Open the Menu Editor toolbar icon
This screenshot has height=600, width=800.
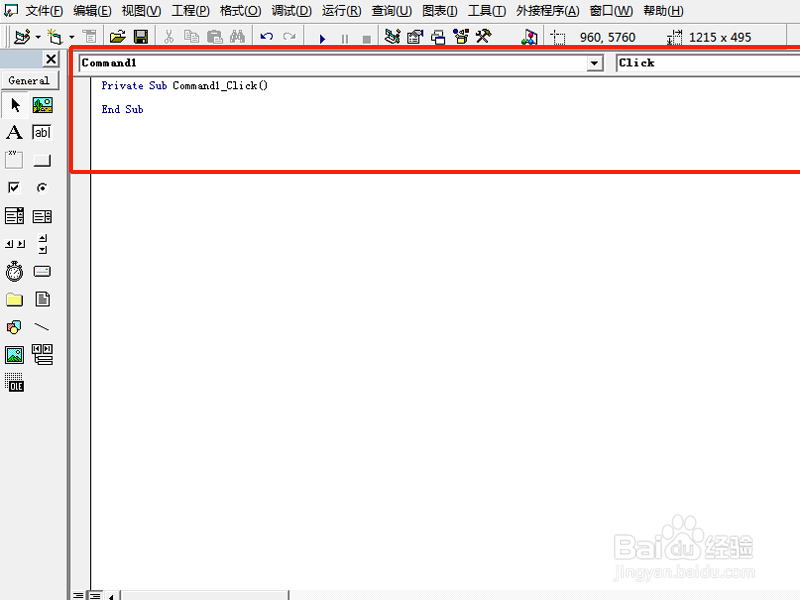(x=89, y=37)
